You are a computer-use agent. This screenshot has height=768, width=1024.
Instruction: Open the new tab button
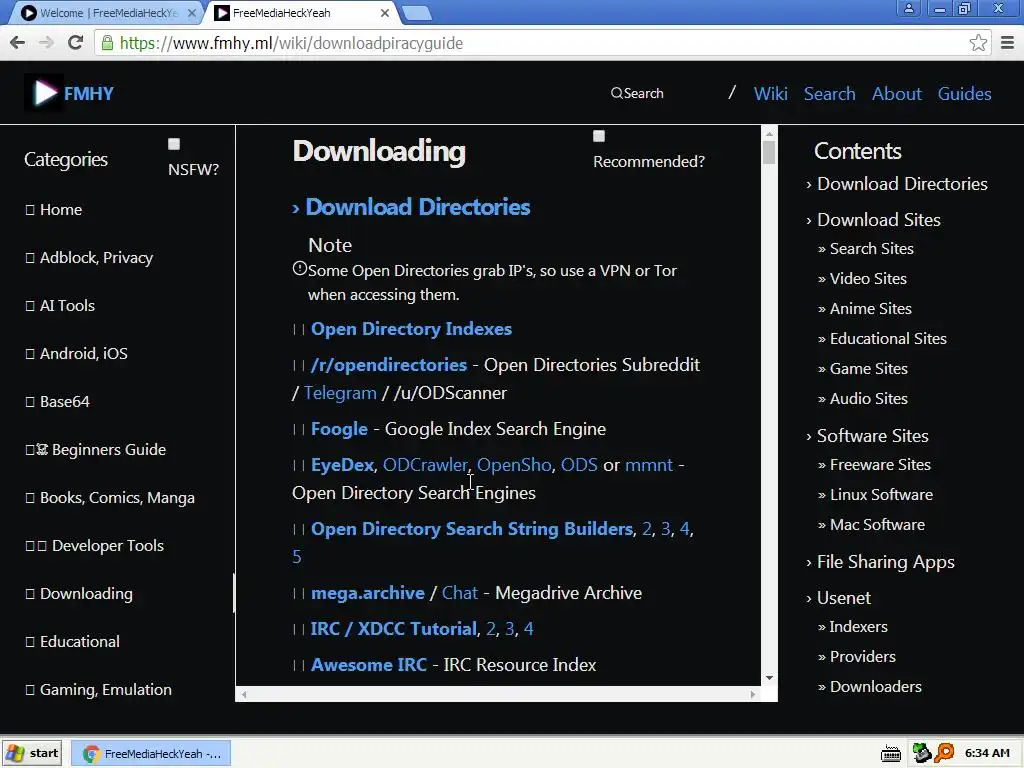point(416,12)
